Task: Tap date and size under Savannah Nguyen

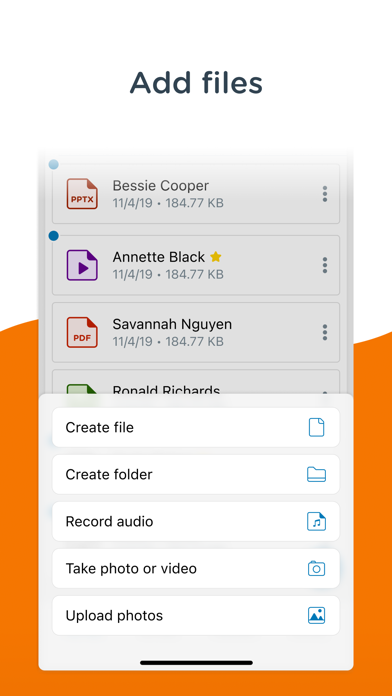Action: [168, 342]
